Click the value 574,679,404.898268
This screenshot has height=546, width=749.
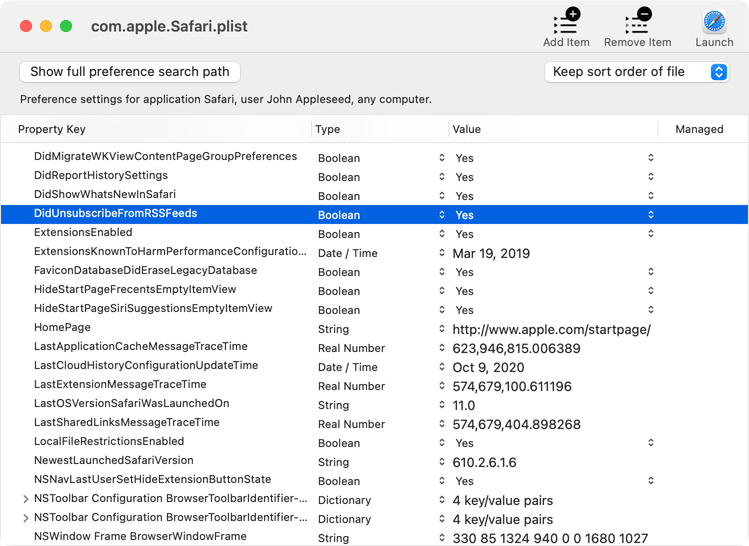[516, 424]
